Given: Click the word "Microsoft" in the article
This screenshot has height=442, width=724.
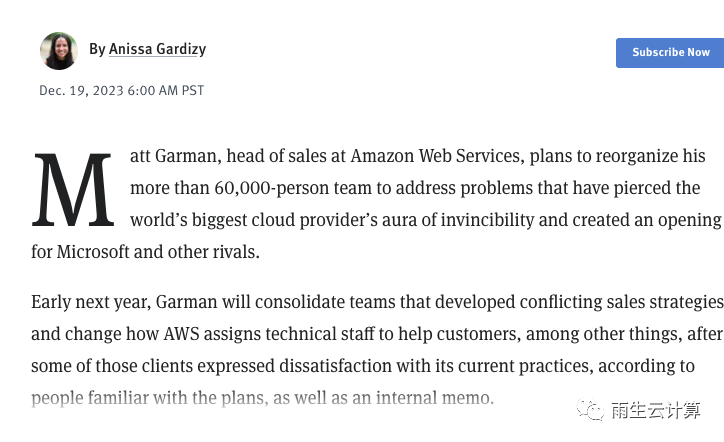Looking at the screenshot, I should [94, 252].
